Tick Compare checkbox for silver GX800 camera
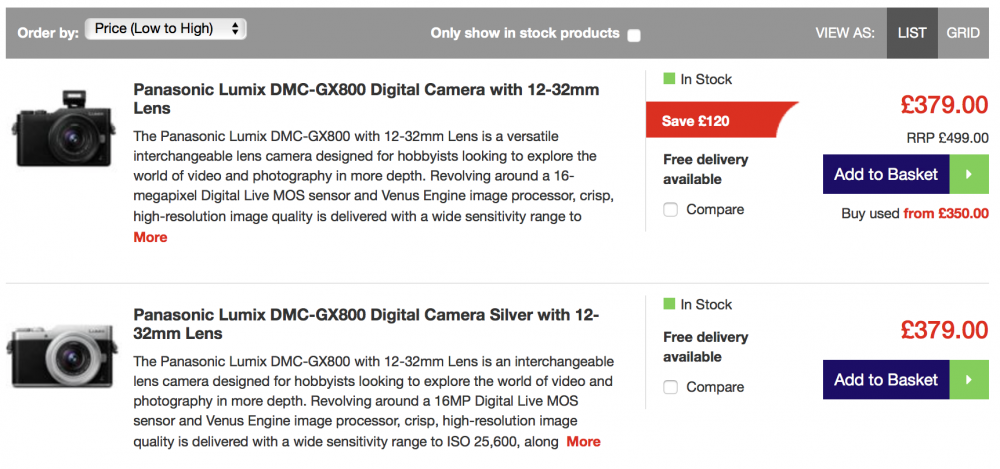The width and height of the screenshot is (1000, 469). (671, 387)
